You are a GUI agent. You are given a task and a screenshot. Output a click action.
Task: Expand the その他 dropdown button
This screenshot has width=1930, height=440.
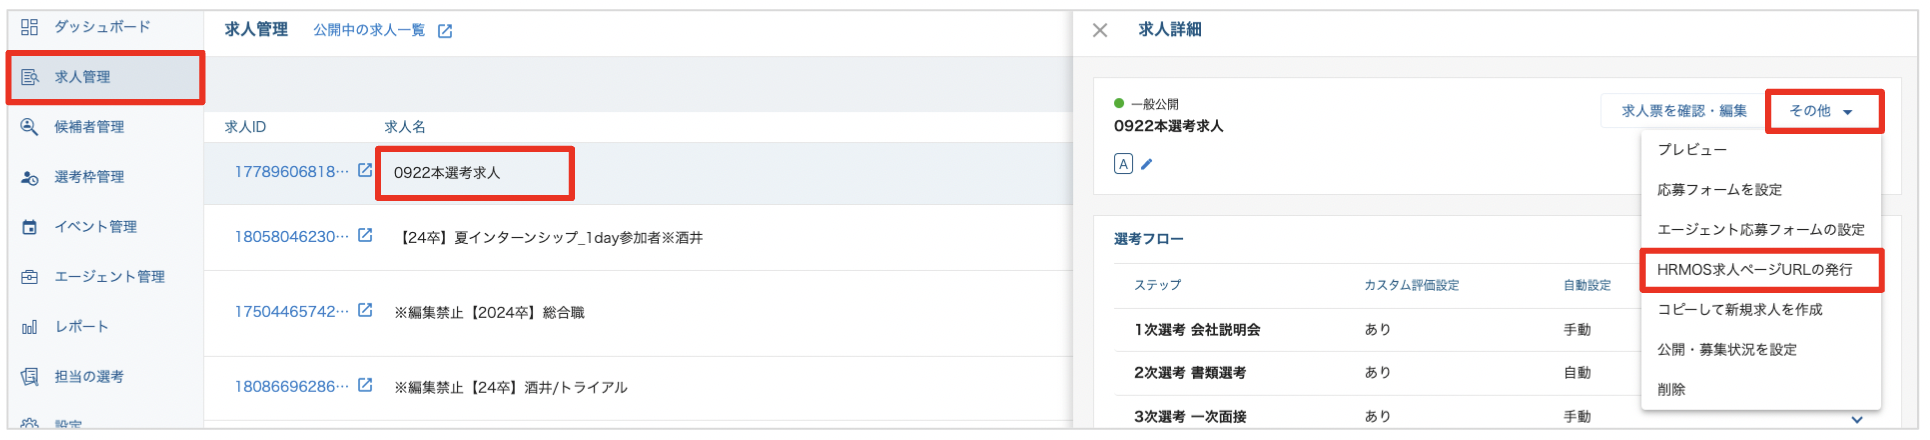1823,111
